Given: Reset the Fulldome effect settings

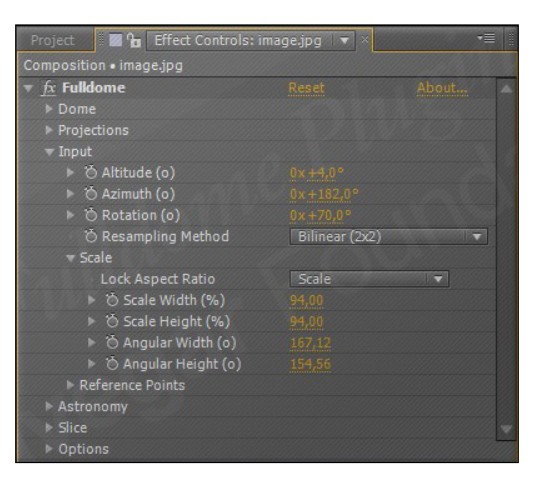Looking at the screenshot, I should (x=306, y=88).
